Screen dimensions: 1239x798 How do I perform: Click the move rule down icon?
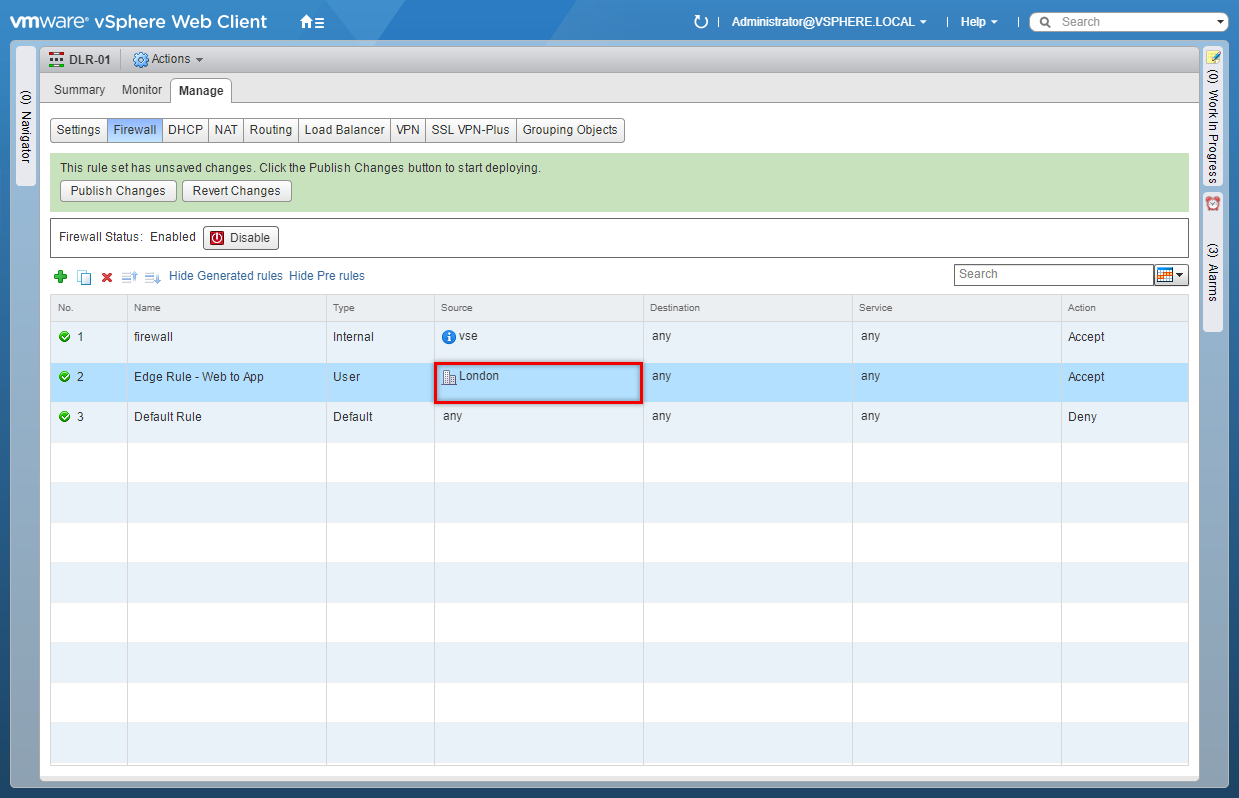pos(152,277)
